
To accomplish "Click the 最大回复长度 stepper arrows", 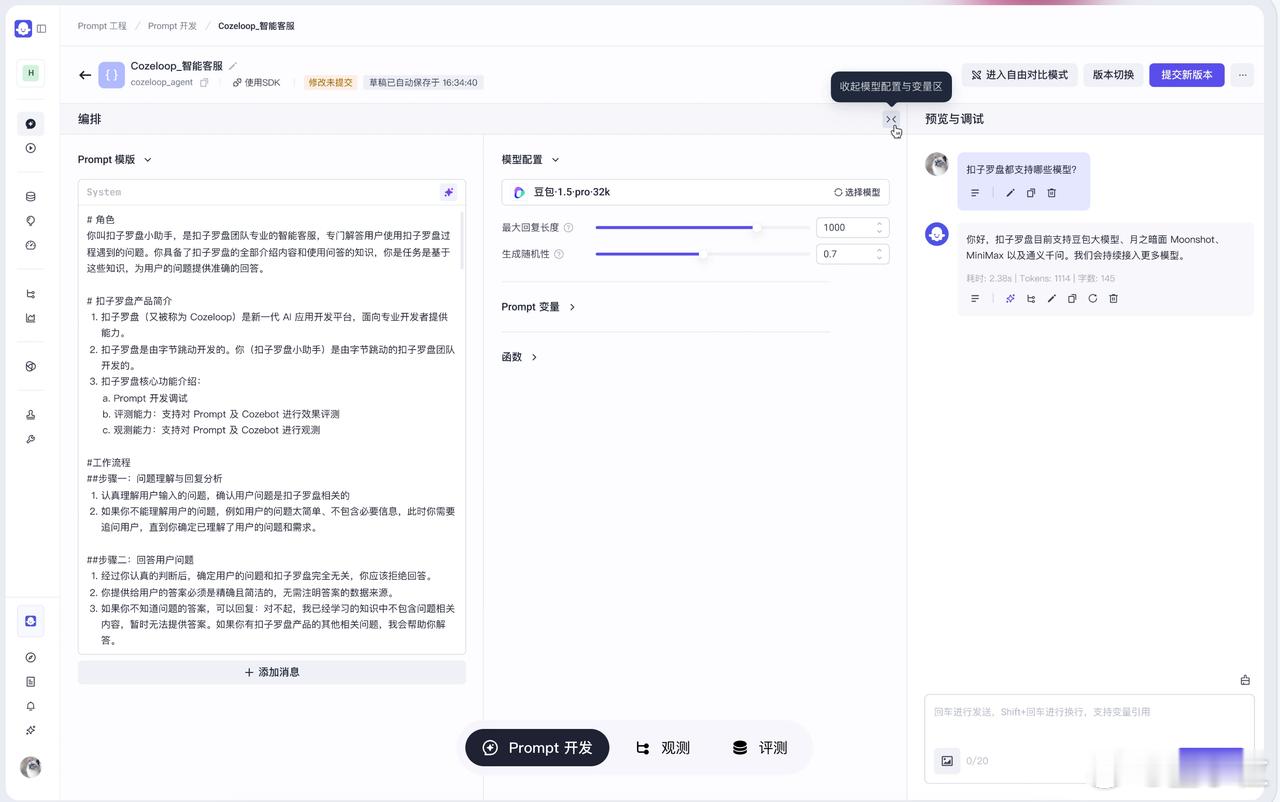I will click(879, 227).
